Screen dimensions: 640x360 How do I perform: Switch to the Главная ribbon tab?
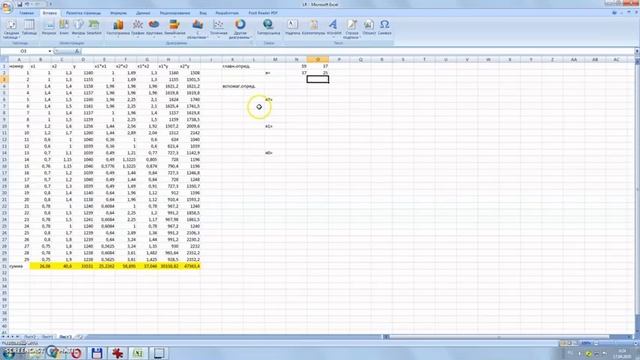tap(27, 13)
